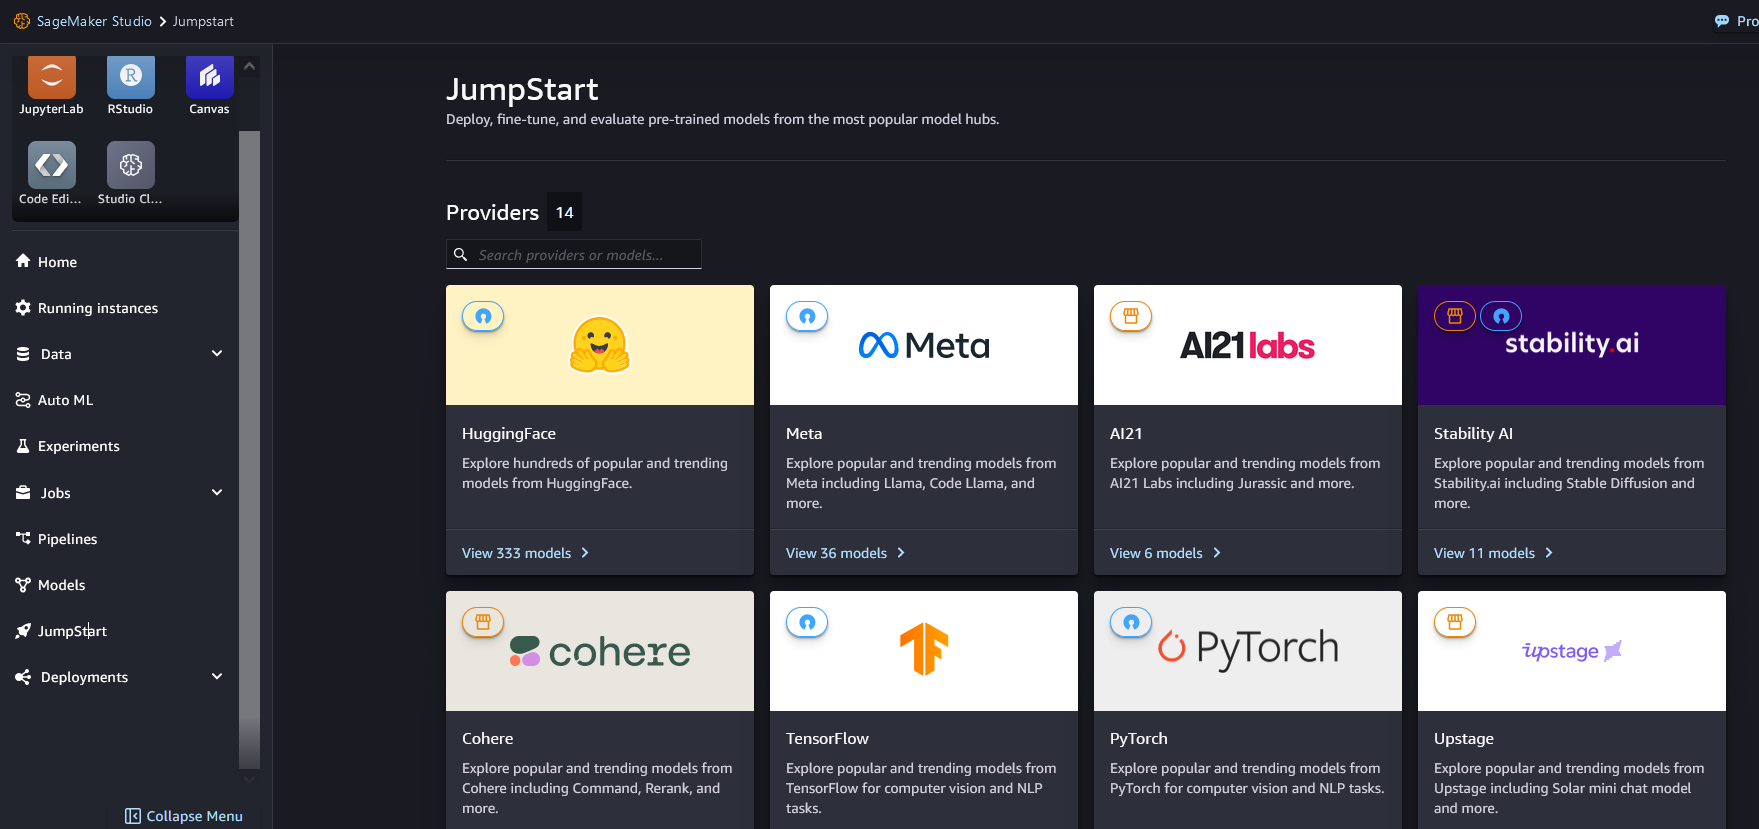The height and width of the screenshot is (829, 1759).
Task: Click the scroll up arrow in applications panel
Action: pos(250,66)
